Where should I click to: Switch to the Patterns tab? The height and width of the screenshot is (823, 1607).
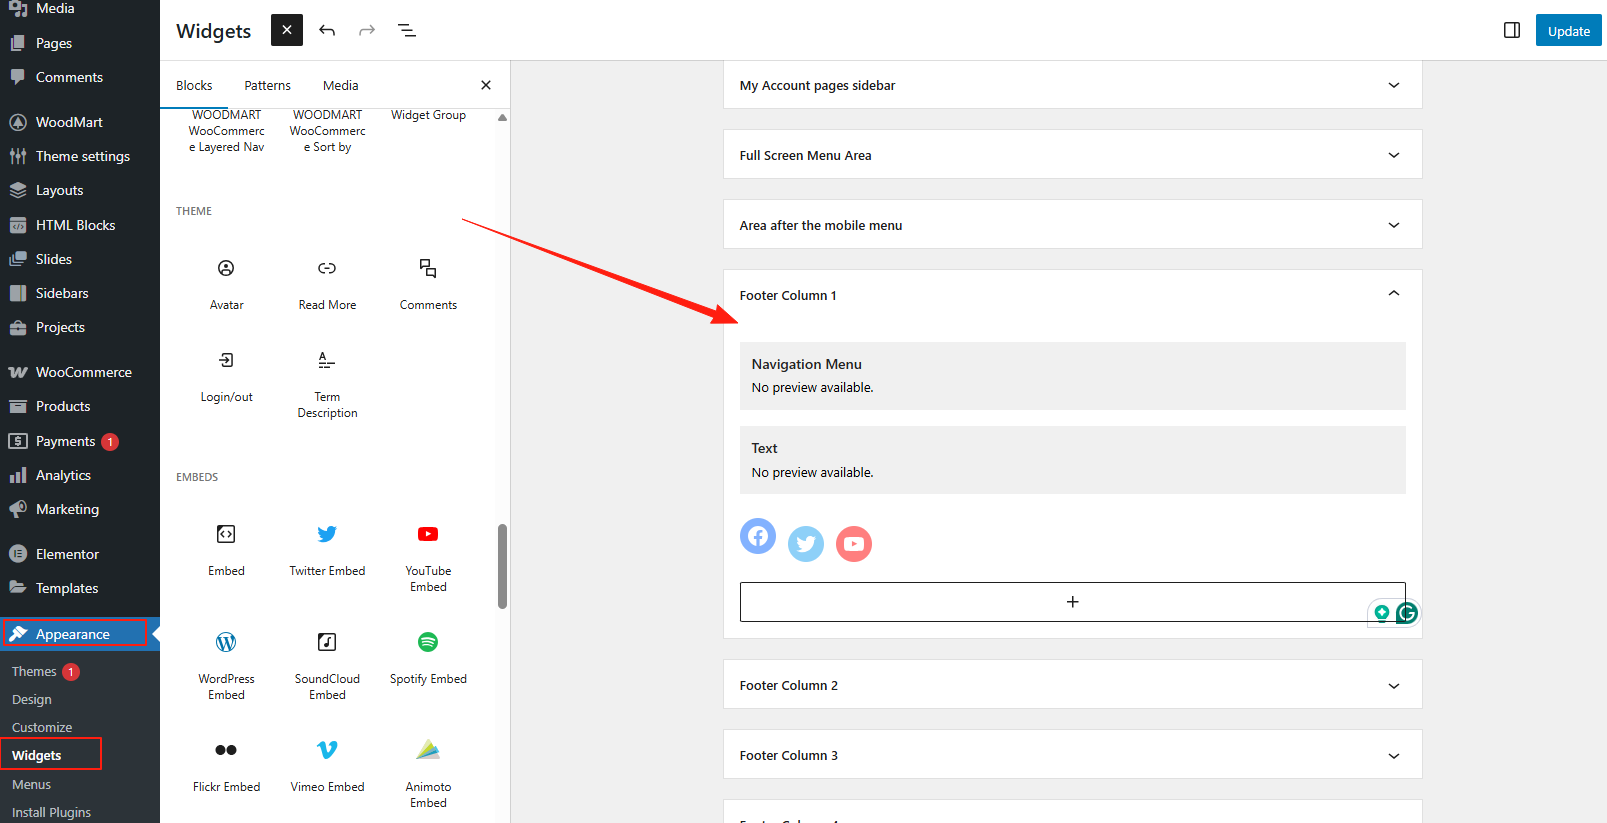267,85
